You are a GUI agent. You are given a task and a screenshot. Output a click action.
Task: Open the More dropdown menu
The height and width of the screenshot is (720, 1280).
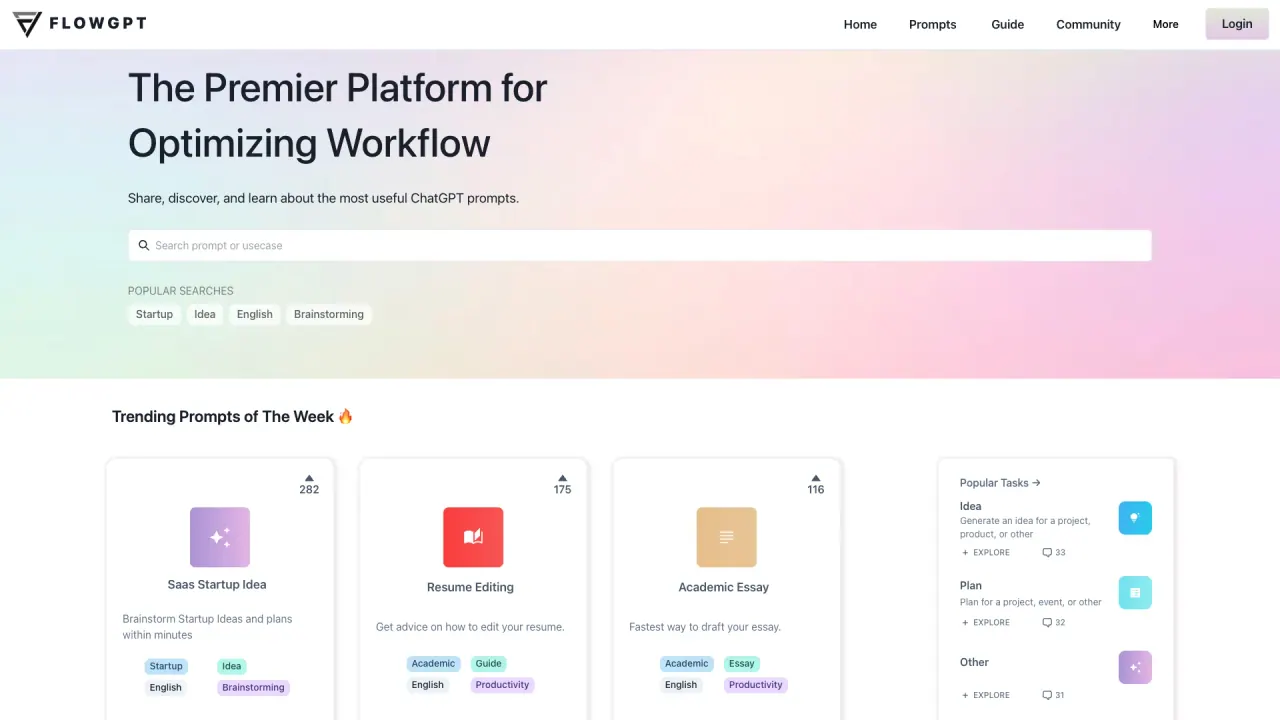1165,24
